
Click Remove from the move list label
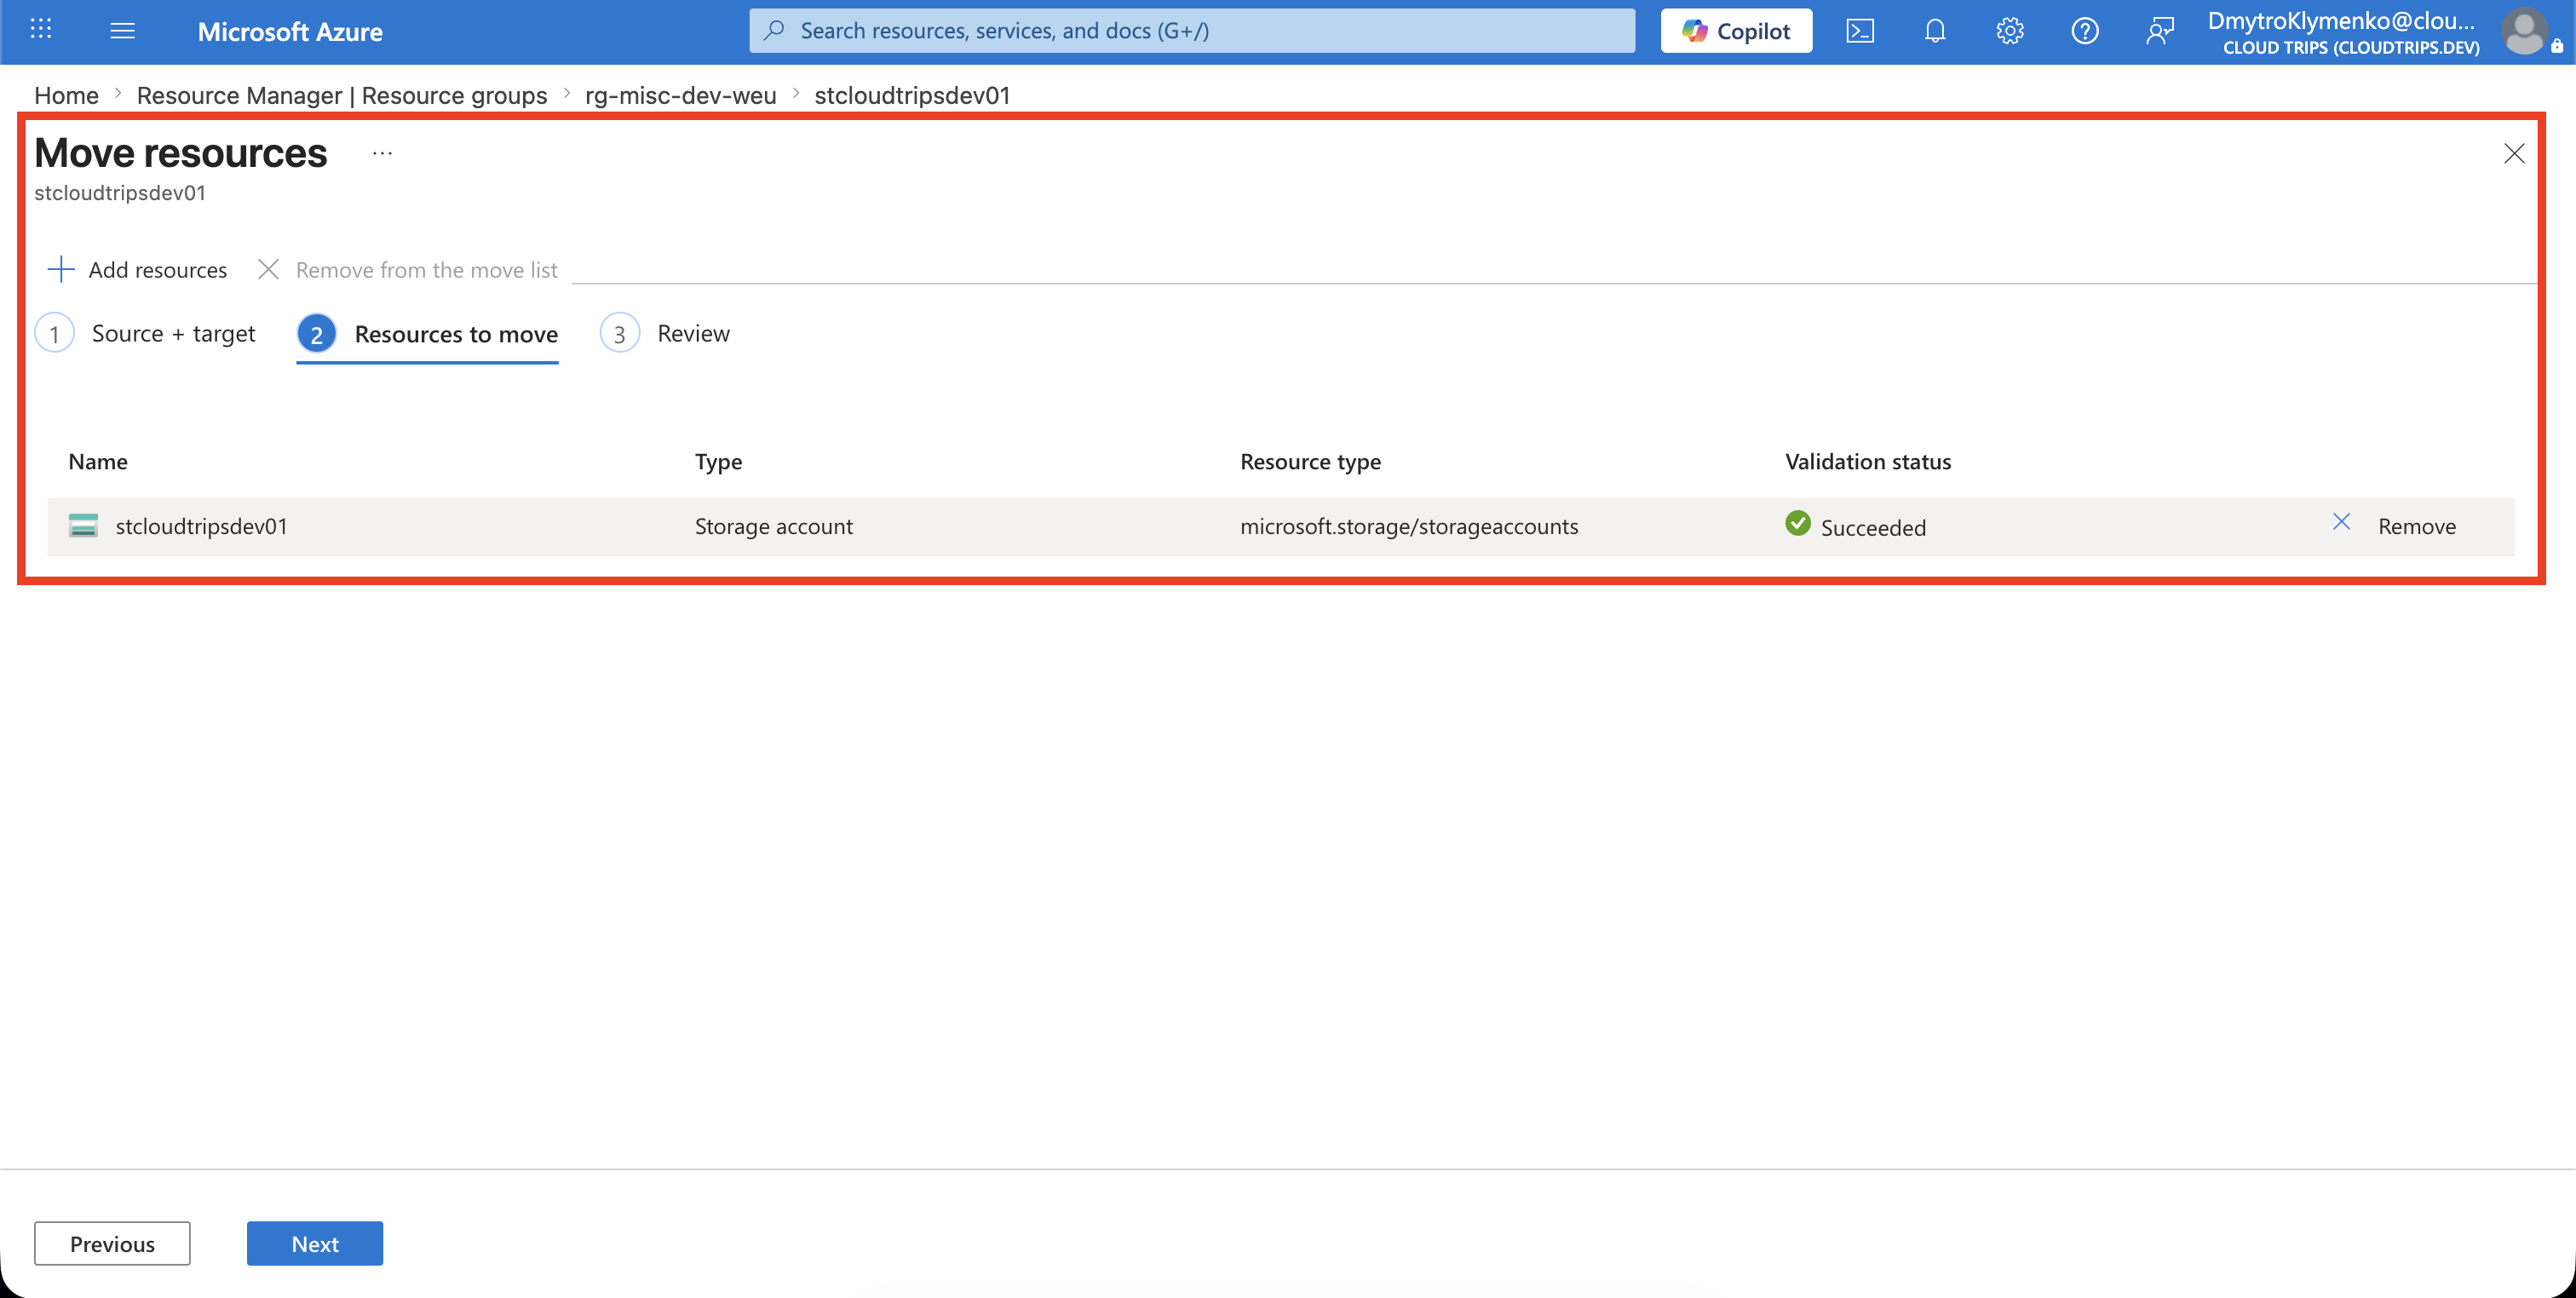(427, 270)
